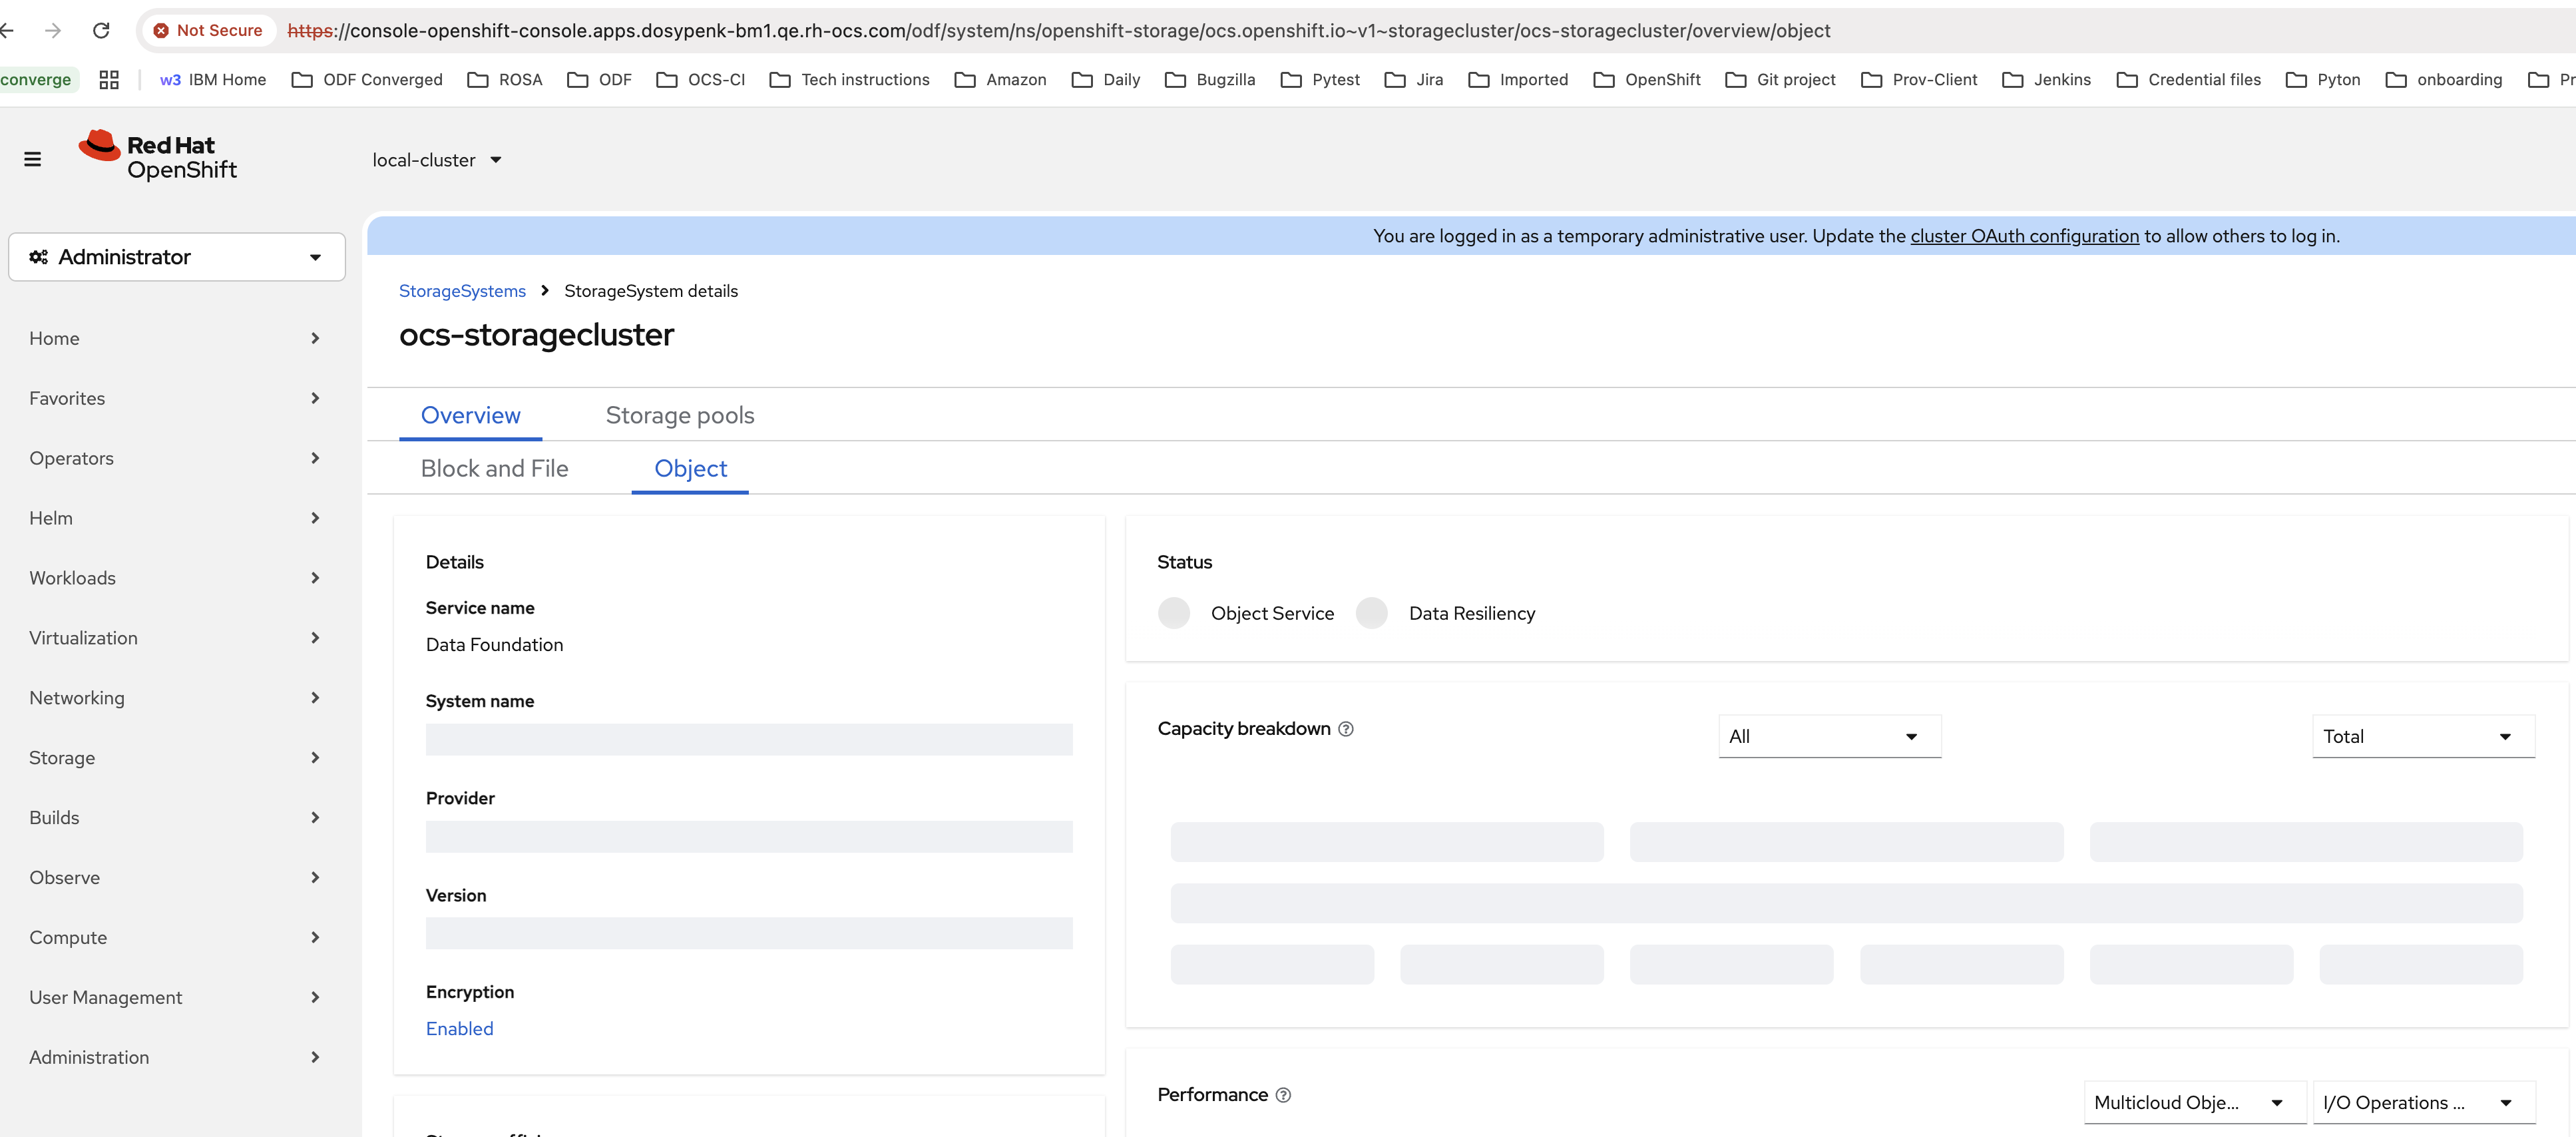Viewport: 2576px width, 1137px height.
Task: Click the browser reload icon
Action: click(101, 30)
